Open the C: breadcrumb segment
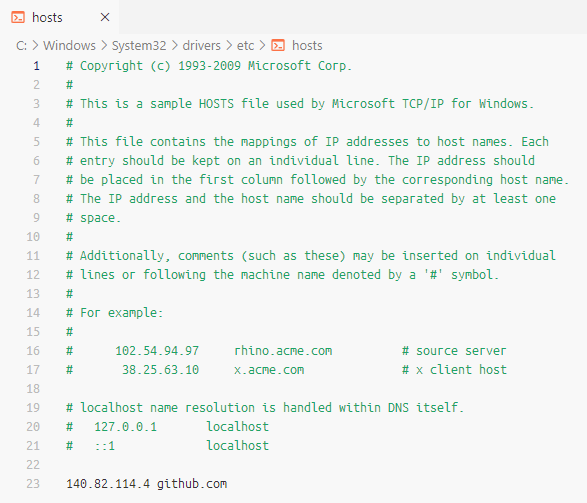The height and width of the screenshot is (503, 587). 21,45
